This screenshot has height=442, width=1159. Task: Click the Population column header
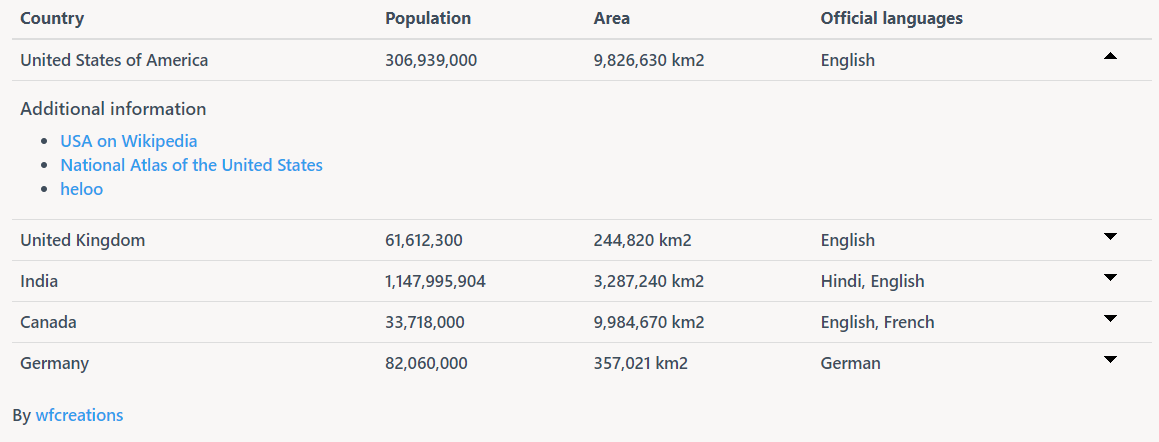[x=428, y=18]
